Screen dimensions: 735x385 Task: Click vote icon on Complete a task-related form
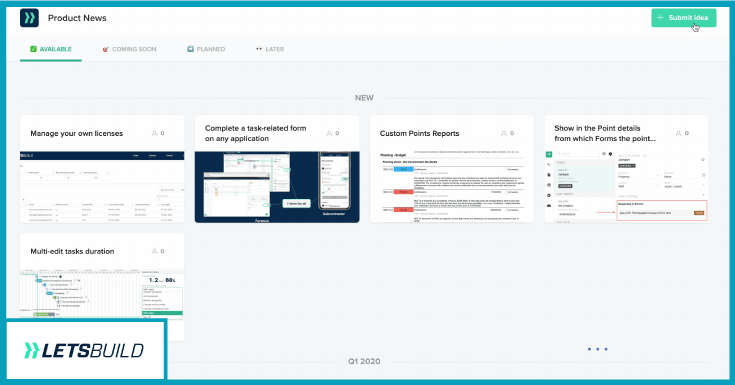[329, 133]
